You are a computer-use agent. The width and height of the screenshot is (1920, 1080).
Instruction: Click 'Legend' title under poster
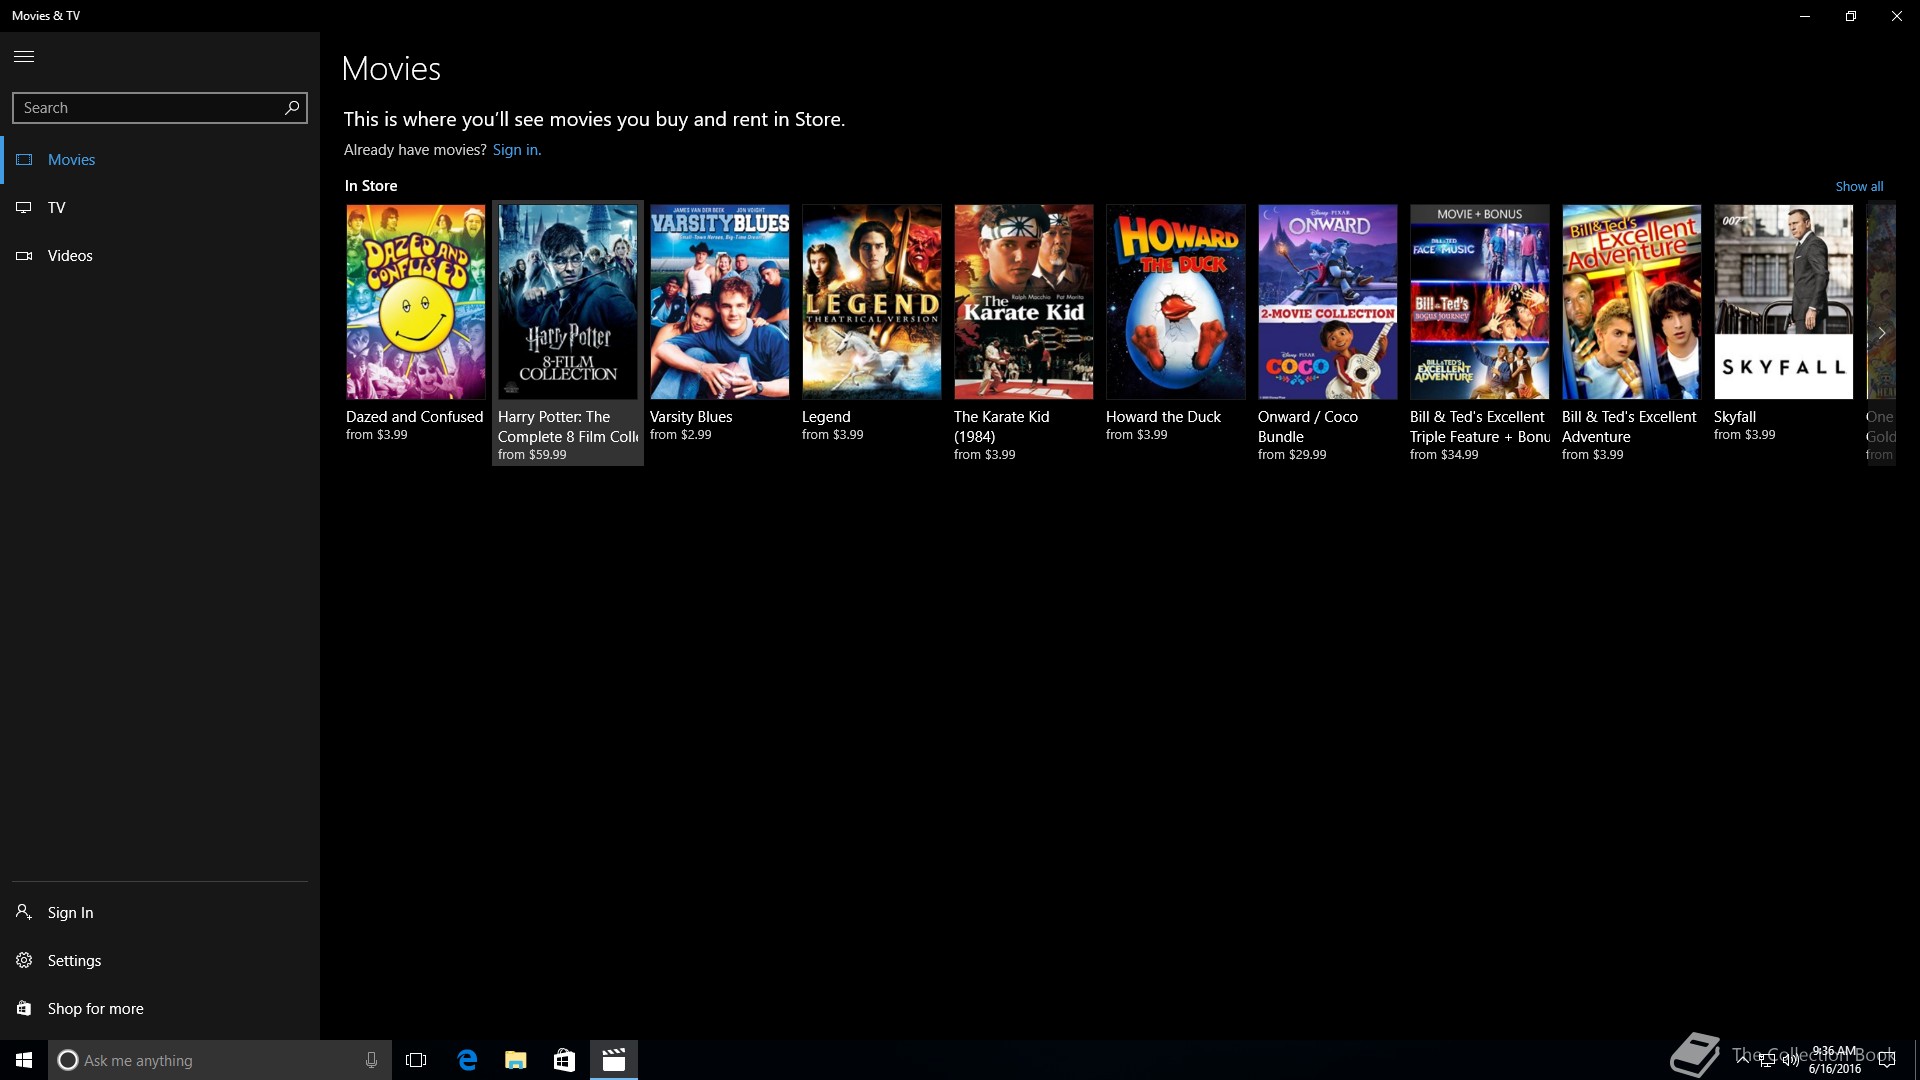point(826,417)
